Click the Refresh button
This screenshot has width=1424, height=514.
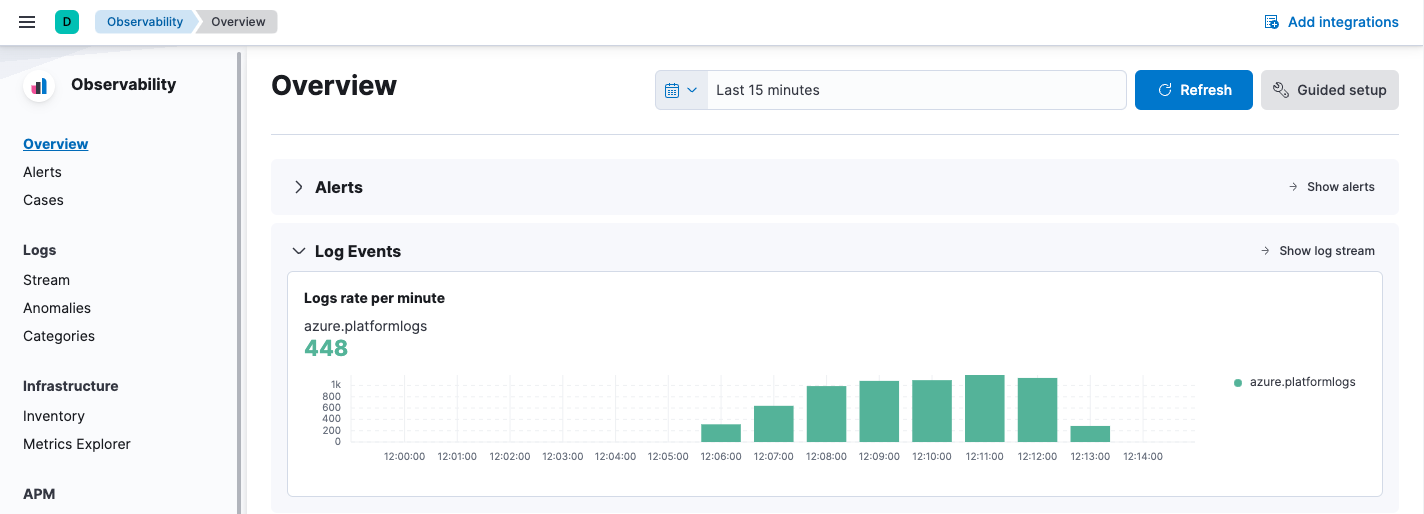1193,90
